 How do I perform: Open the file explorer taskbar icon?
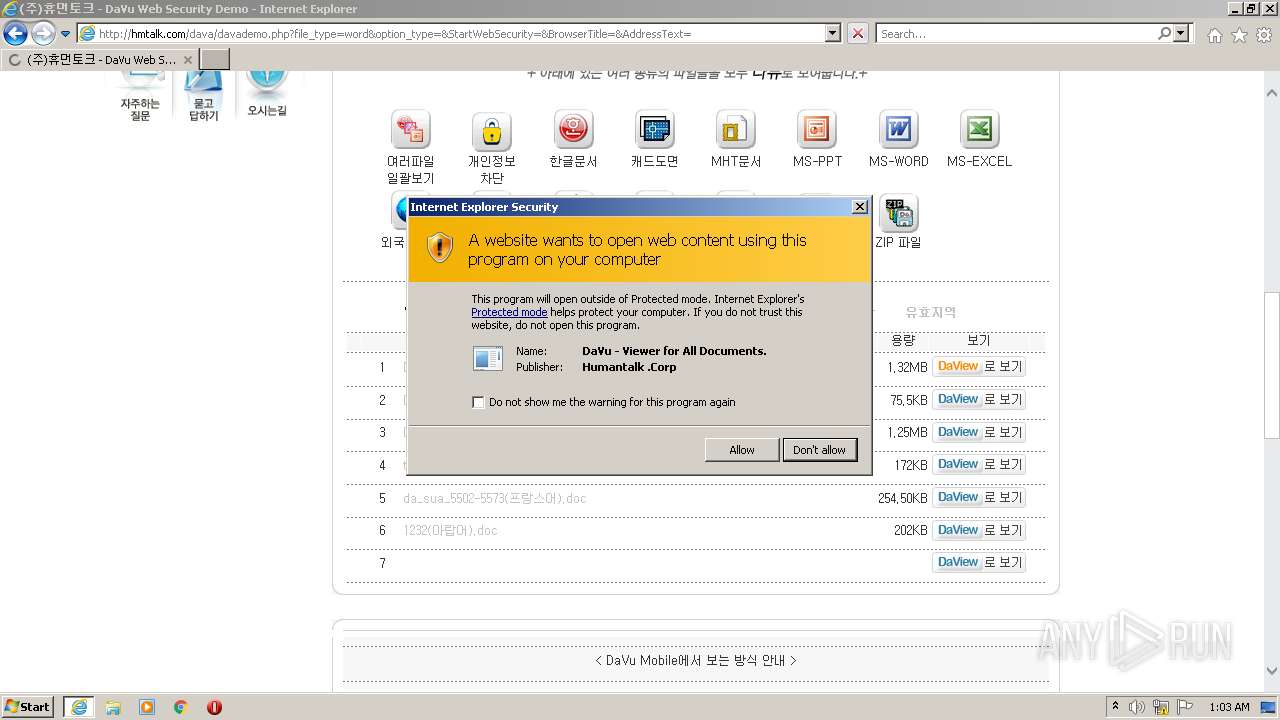113,707
